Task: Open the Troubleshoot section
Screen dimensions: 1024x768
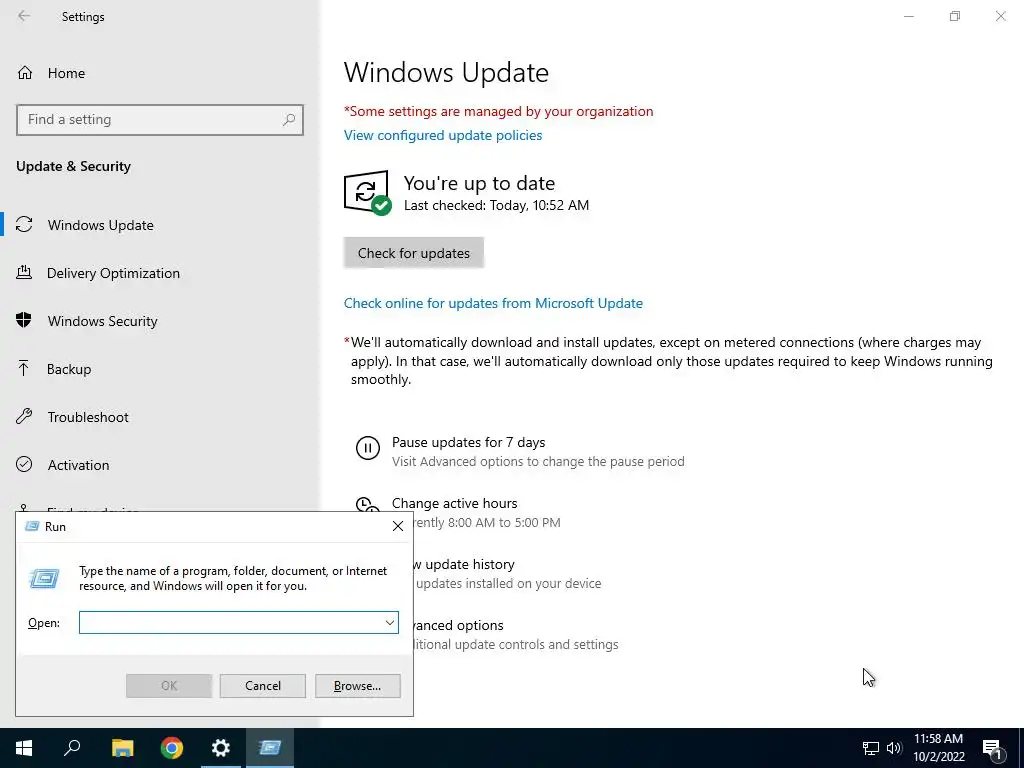Action: pyautogui.click(x=88, y=417)
